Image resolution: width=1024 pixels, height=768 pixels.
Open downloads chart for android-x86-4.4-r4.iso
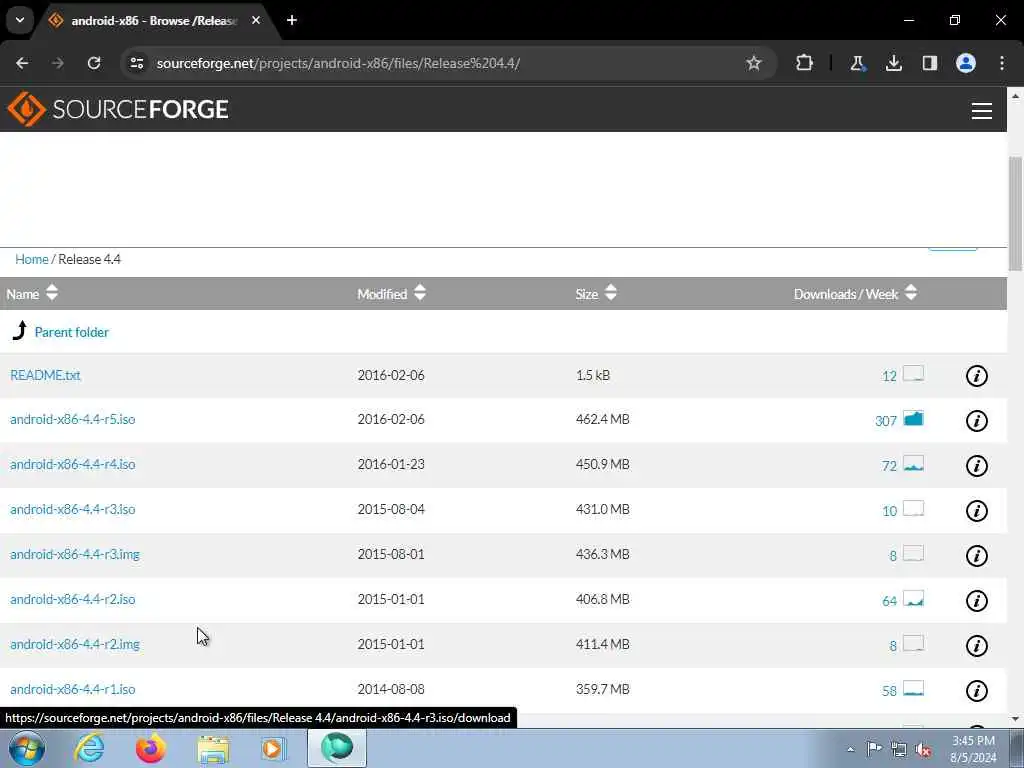913,464
